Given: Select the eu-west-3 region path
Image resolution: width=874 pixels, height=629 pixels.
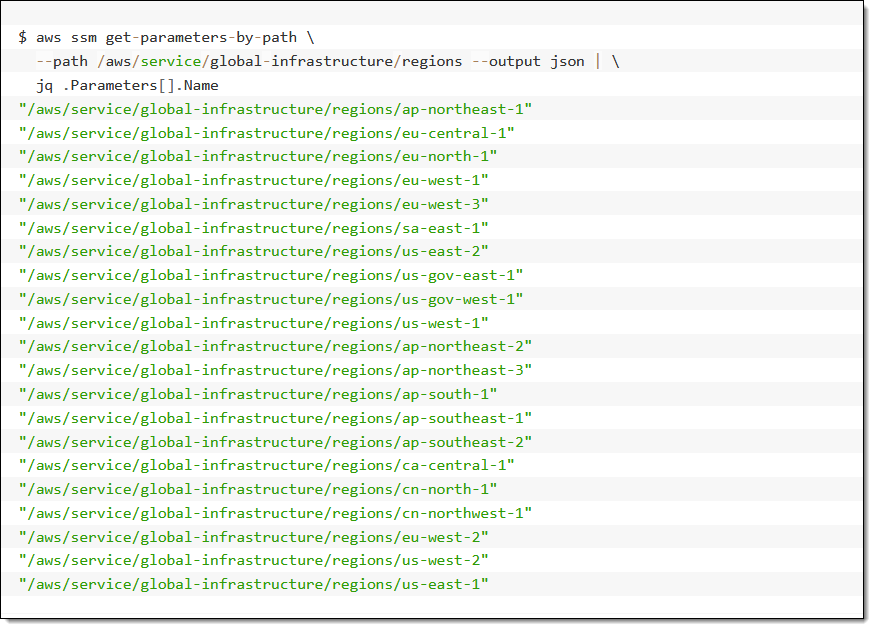Looking at the screenshot, I should (x=254, y=205).
